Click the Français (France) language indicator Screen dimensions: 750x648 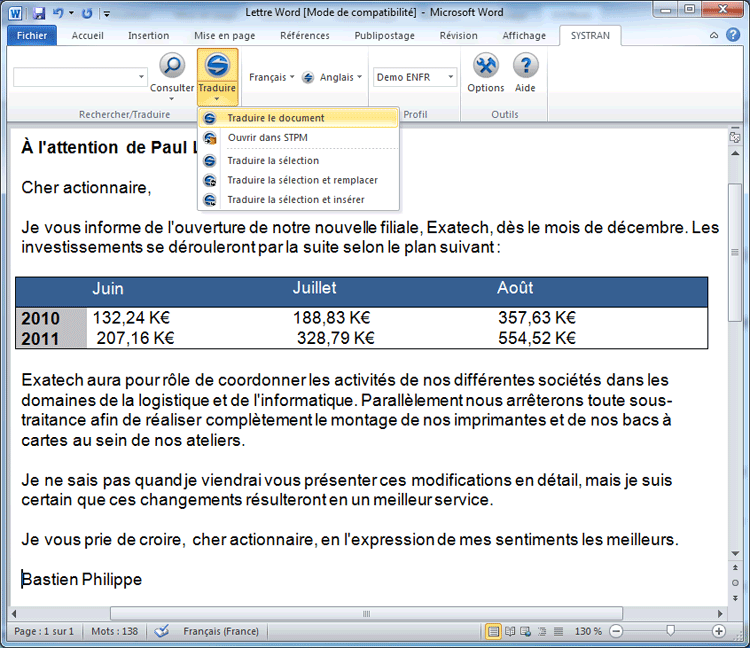(x=221, y=631)
